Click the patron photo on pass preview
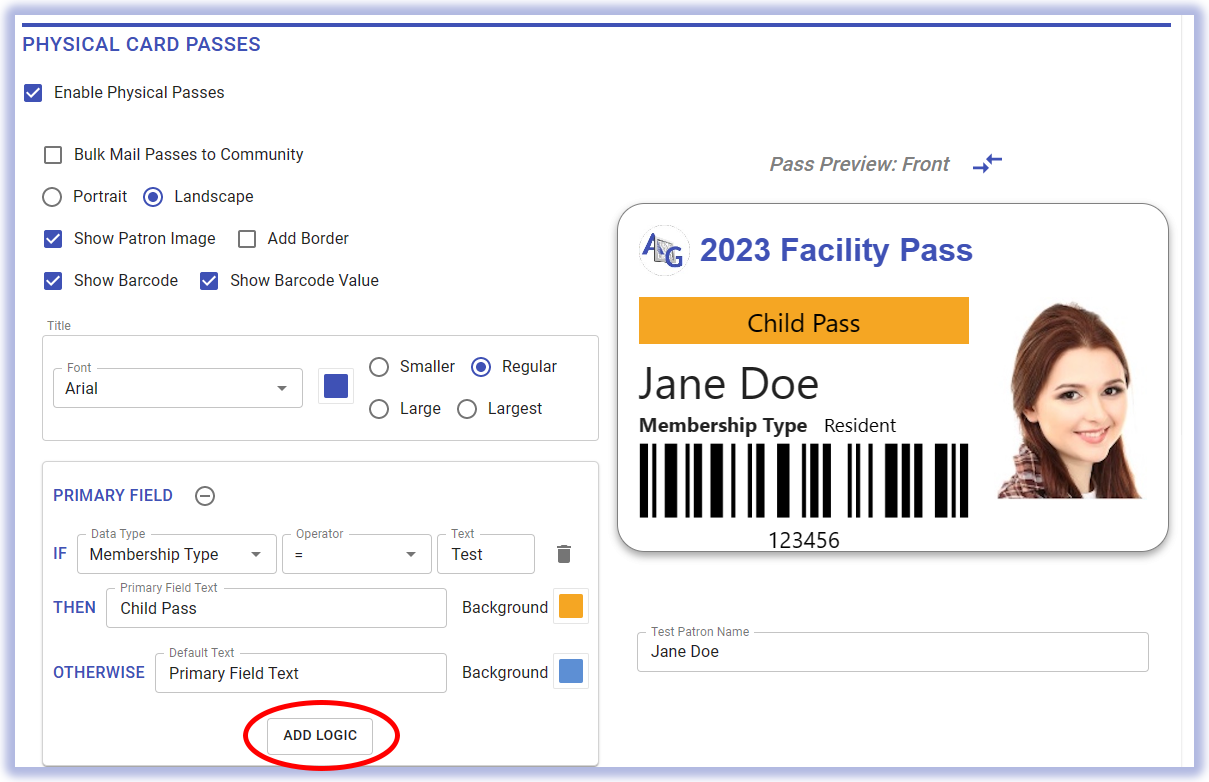 tap(1069, 401)
